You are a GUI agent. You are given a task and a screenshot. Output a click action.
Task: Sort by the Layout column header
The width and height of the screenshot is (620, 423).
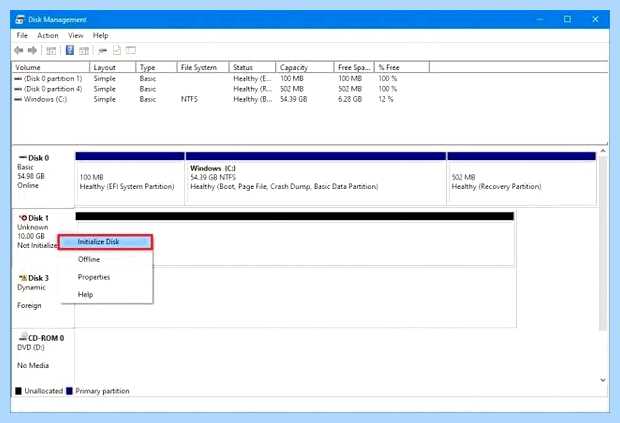(x=113, y=67)
